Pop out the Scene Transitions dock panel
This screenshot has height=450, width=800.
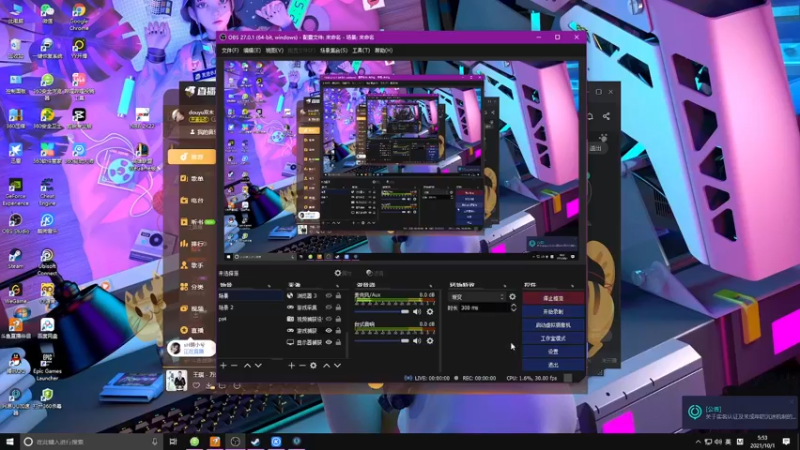[506, 285]
